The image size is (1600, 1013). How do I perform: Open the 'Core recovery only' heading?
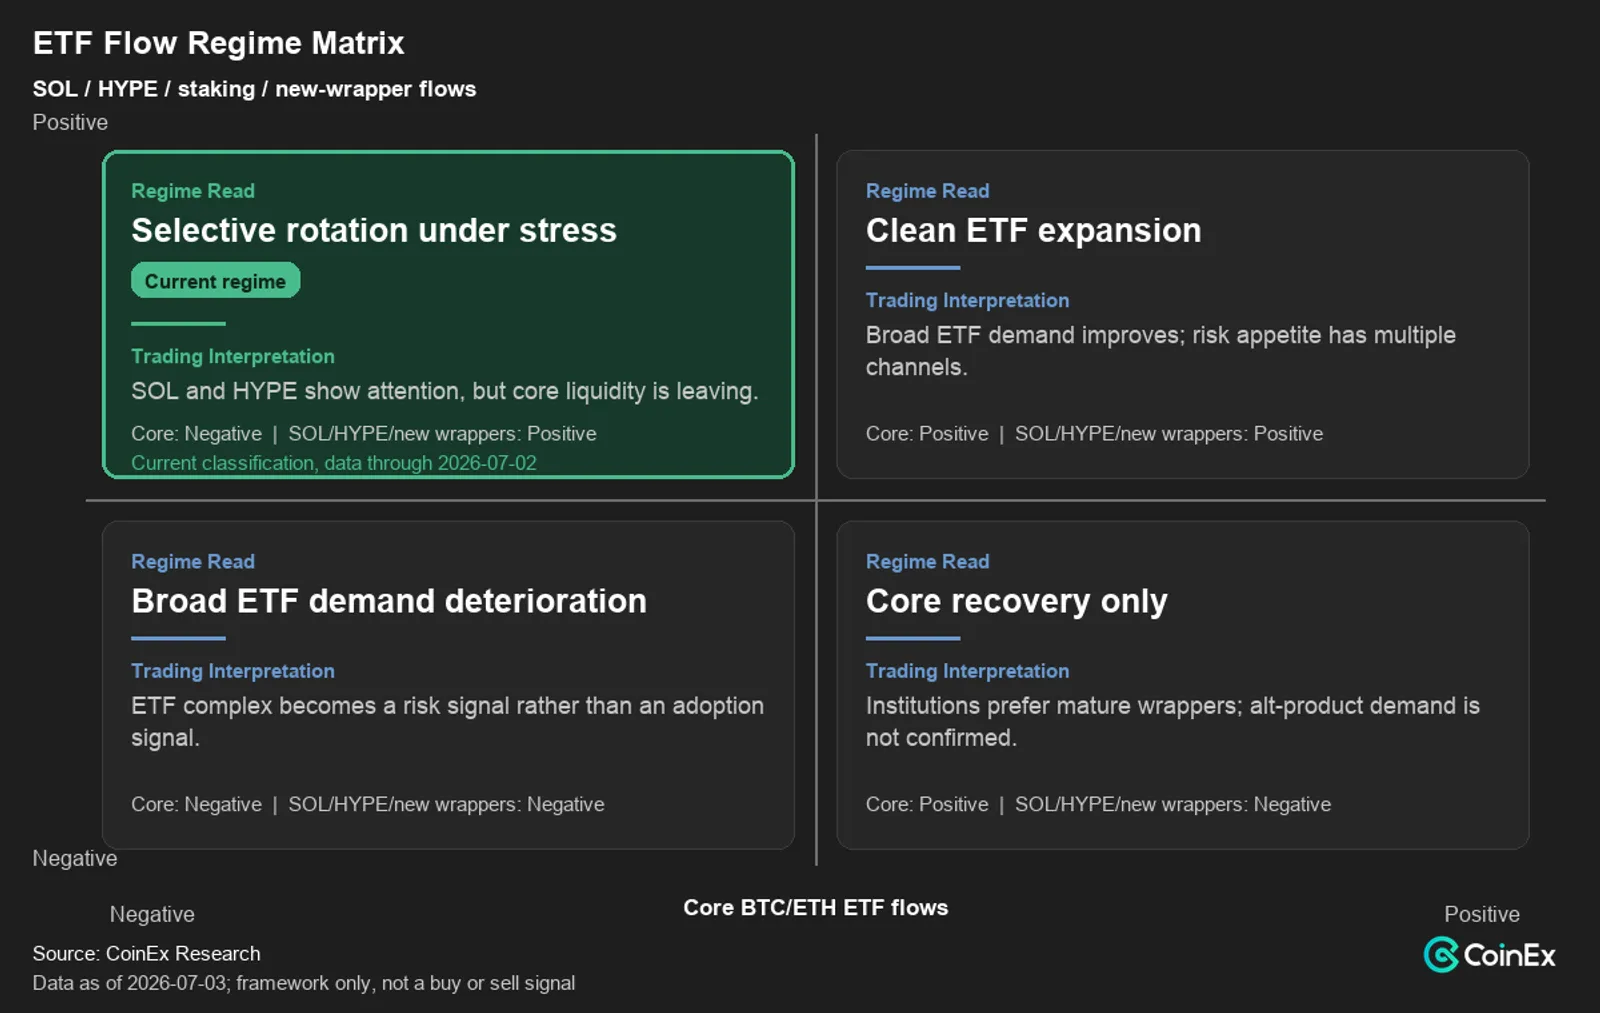point(1016,601)
